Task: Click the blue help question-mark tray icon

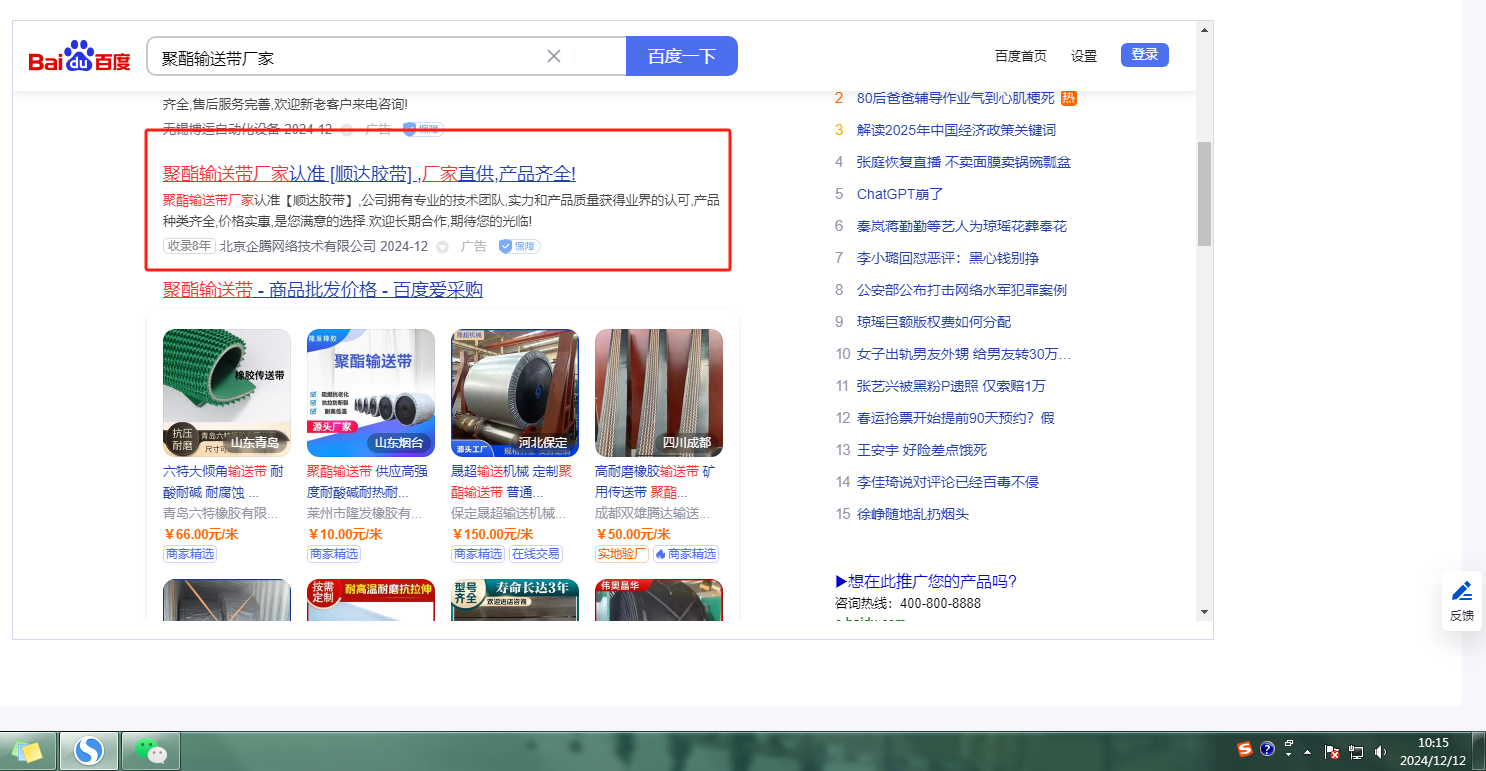Action: pos(1267,749)
